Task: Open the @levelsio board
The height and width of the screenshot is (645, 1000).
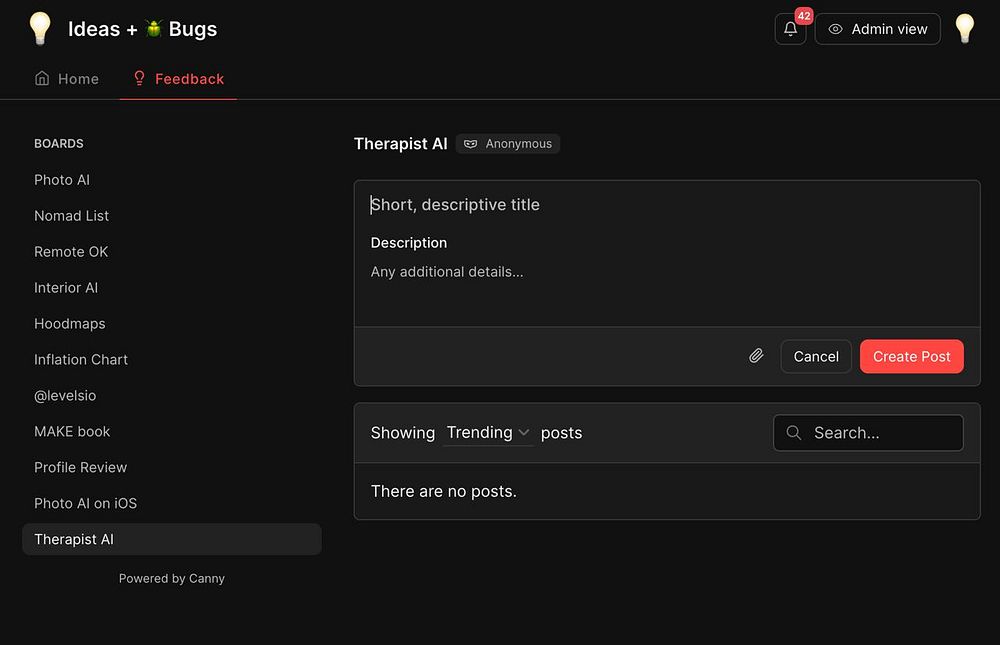Action: click(65, 396)
